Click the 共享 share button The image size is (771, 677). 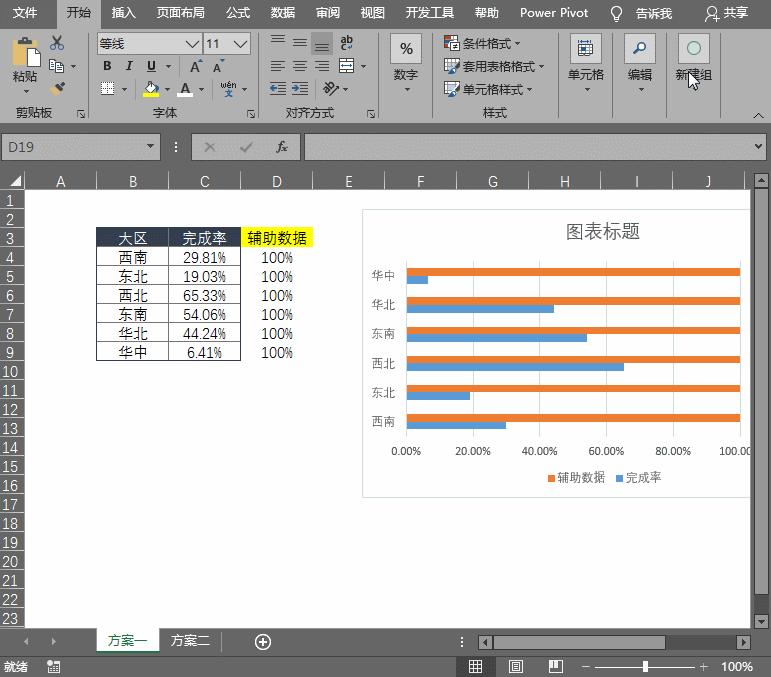(x=727, y=13)
